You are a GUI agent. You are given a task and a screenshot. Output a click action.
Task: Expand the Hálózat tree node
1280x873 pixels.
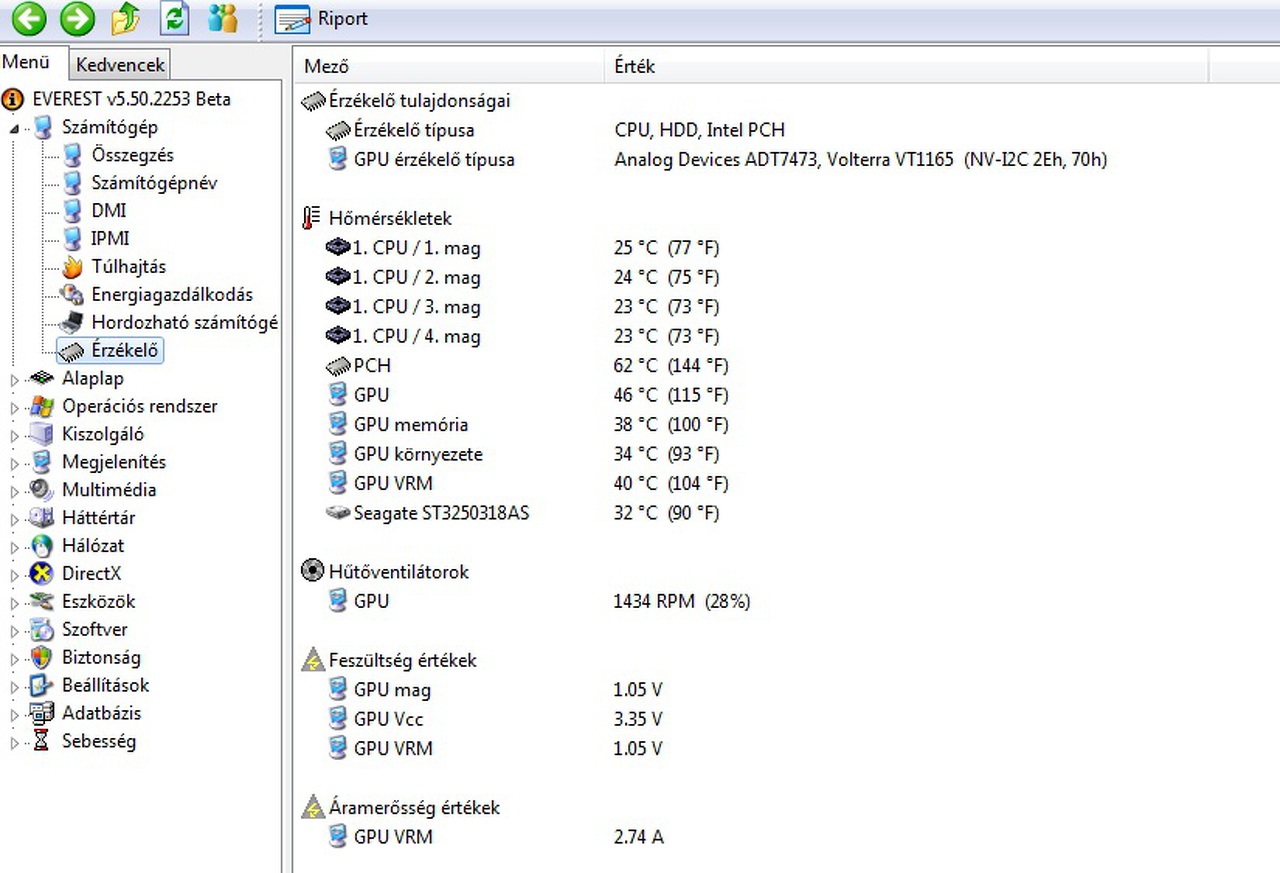(14, 547)
